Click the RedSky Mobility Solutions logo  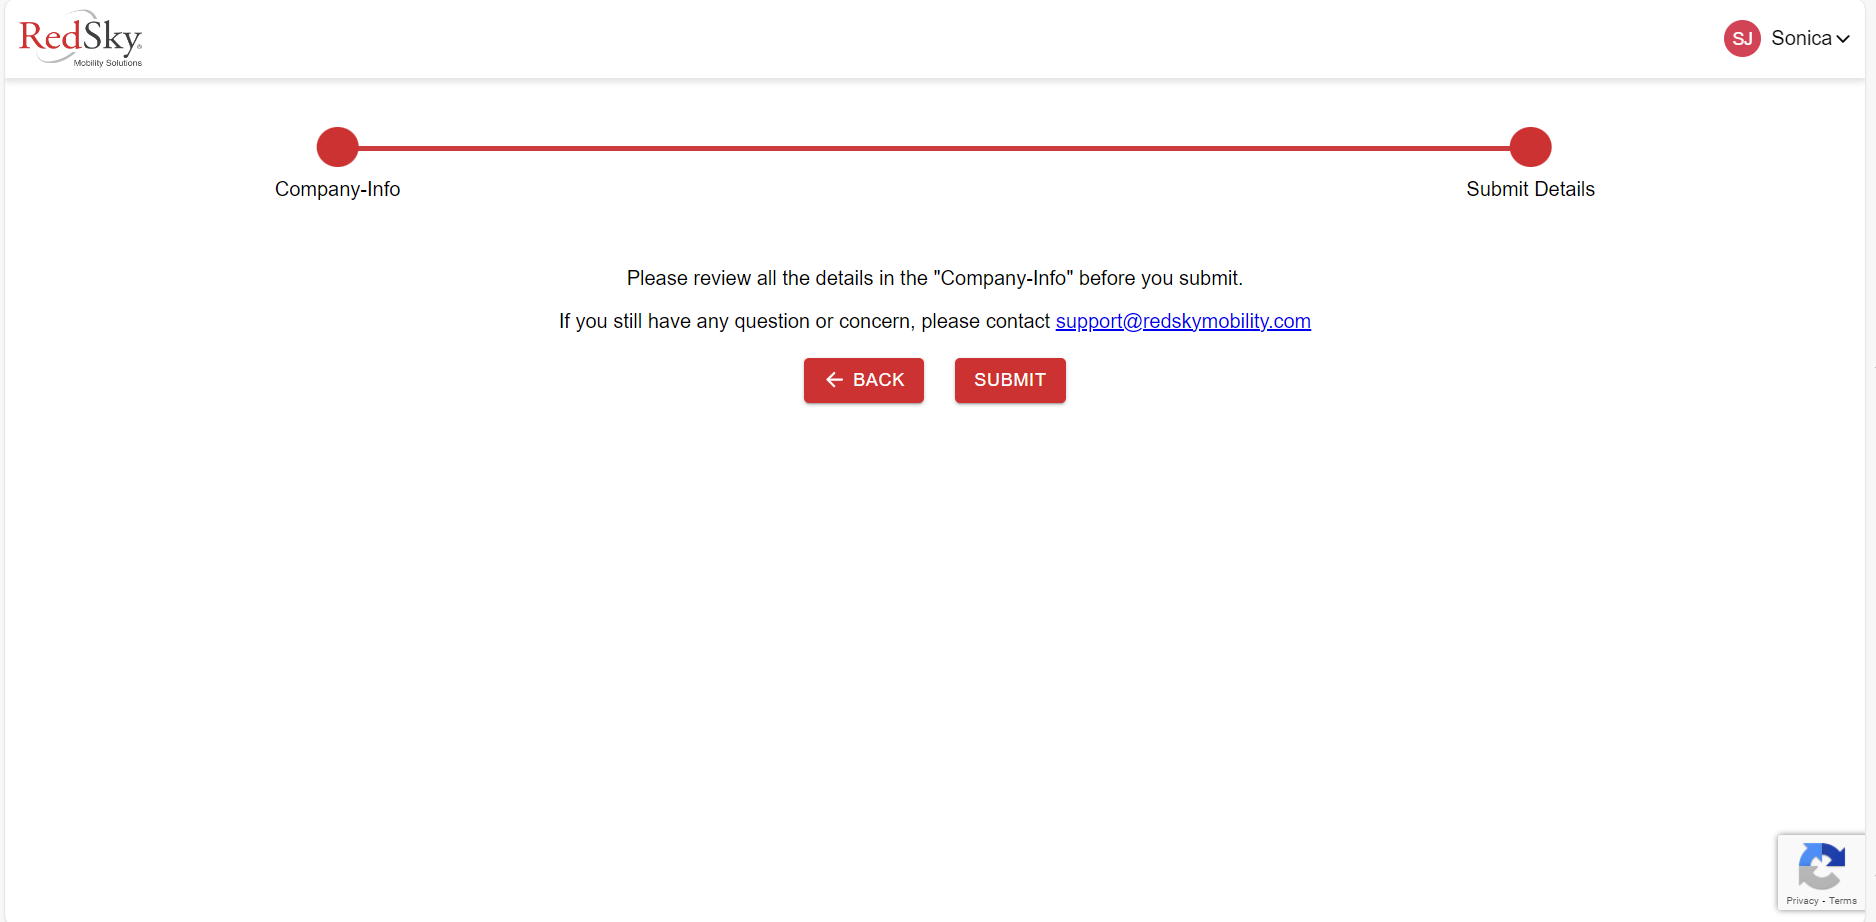coord(81,39)
